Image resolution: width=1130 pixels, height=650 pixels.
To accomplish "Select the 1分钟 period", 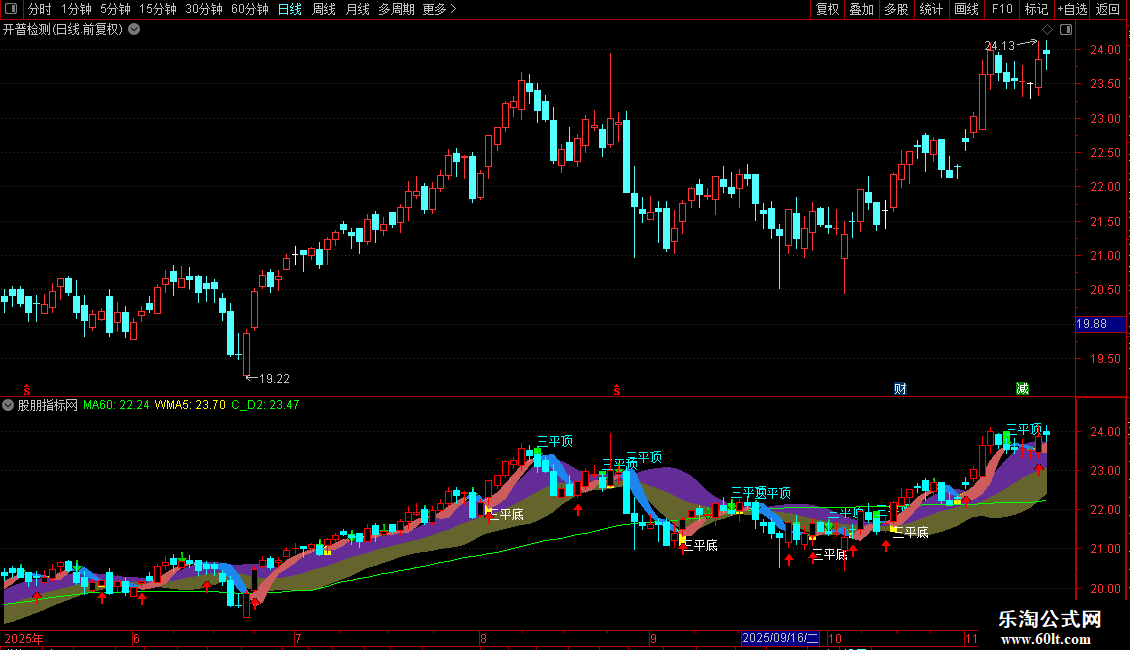I will tap(76, 9).
